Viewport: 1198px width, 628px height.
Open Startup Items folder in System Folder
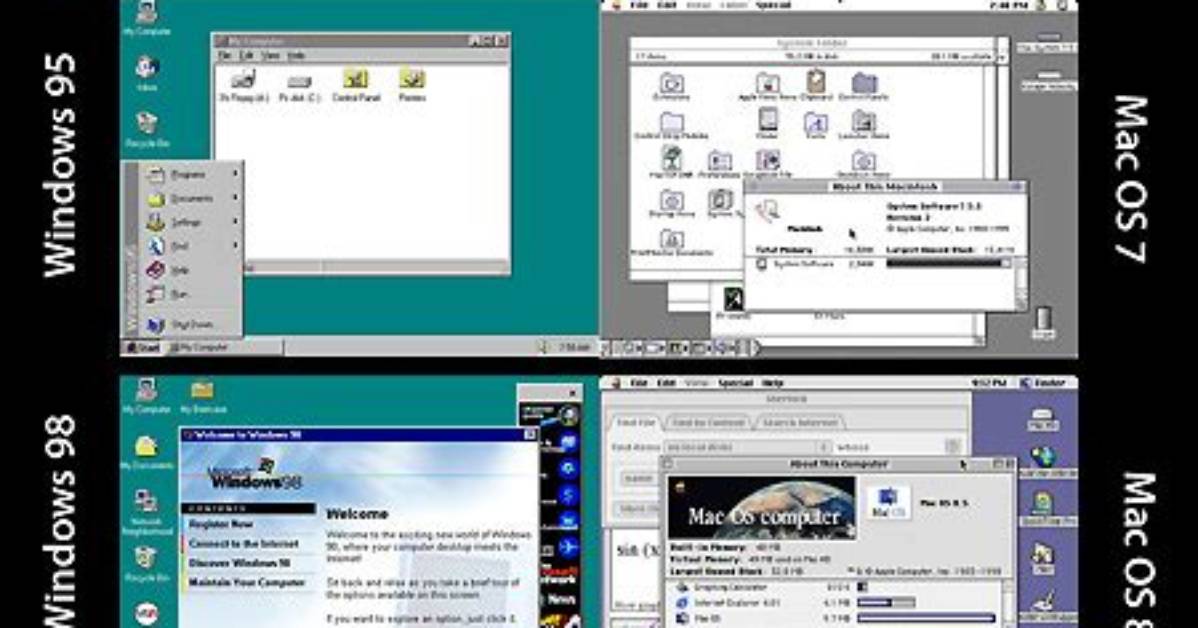click(x=672, y=204)
